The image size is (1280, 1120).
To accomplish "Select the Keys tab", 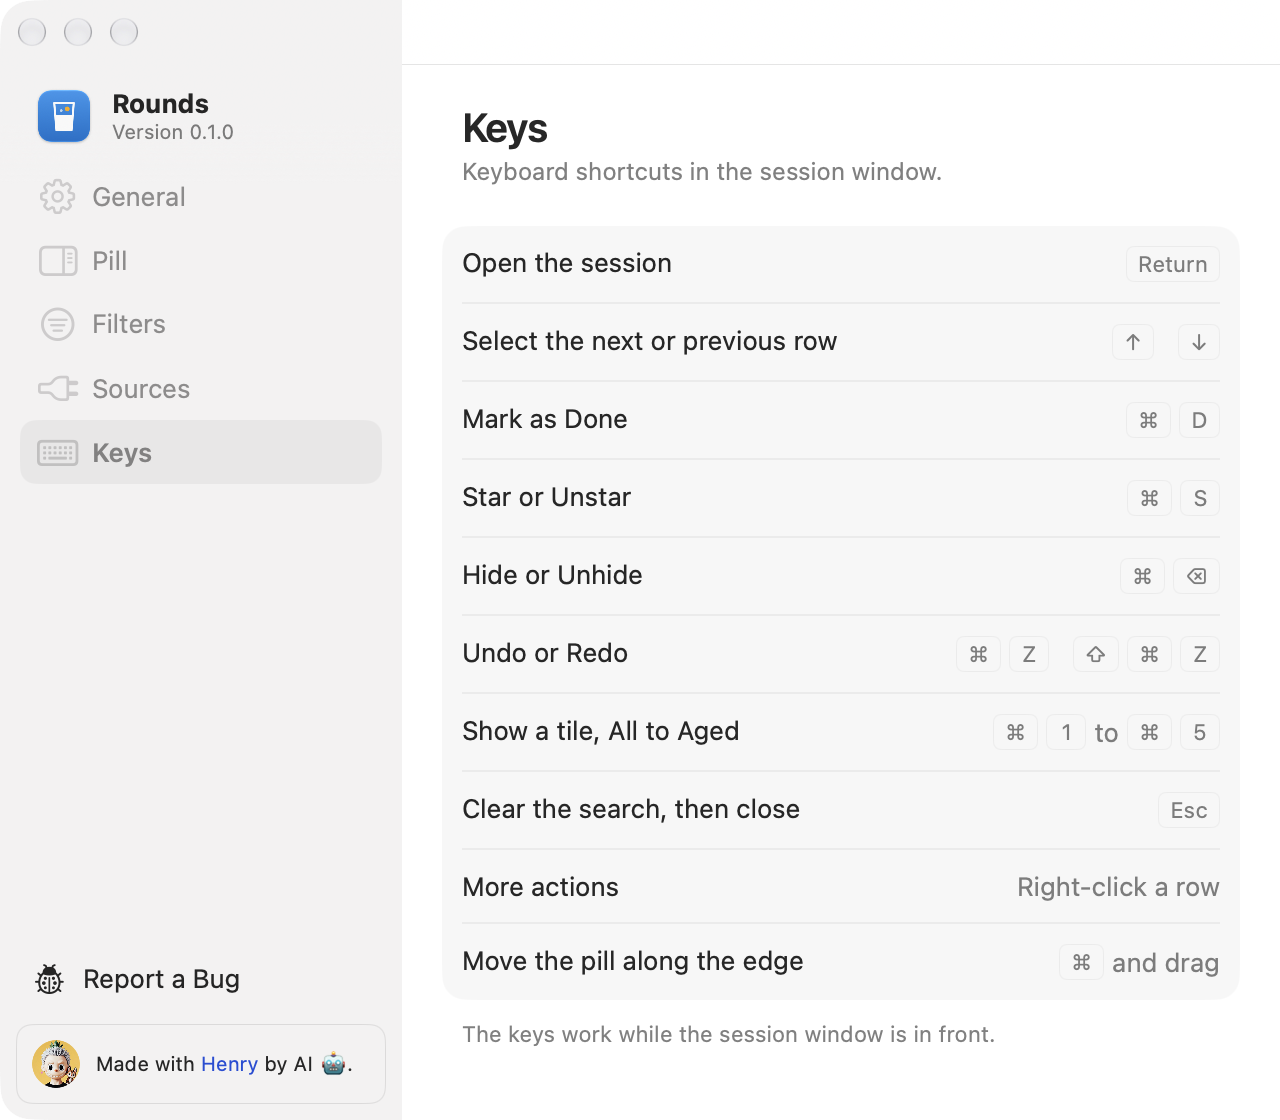I will pos(201,452).
